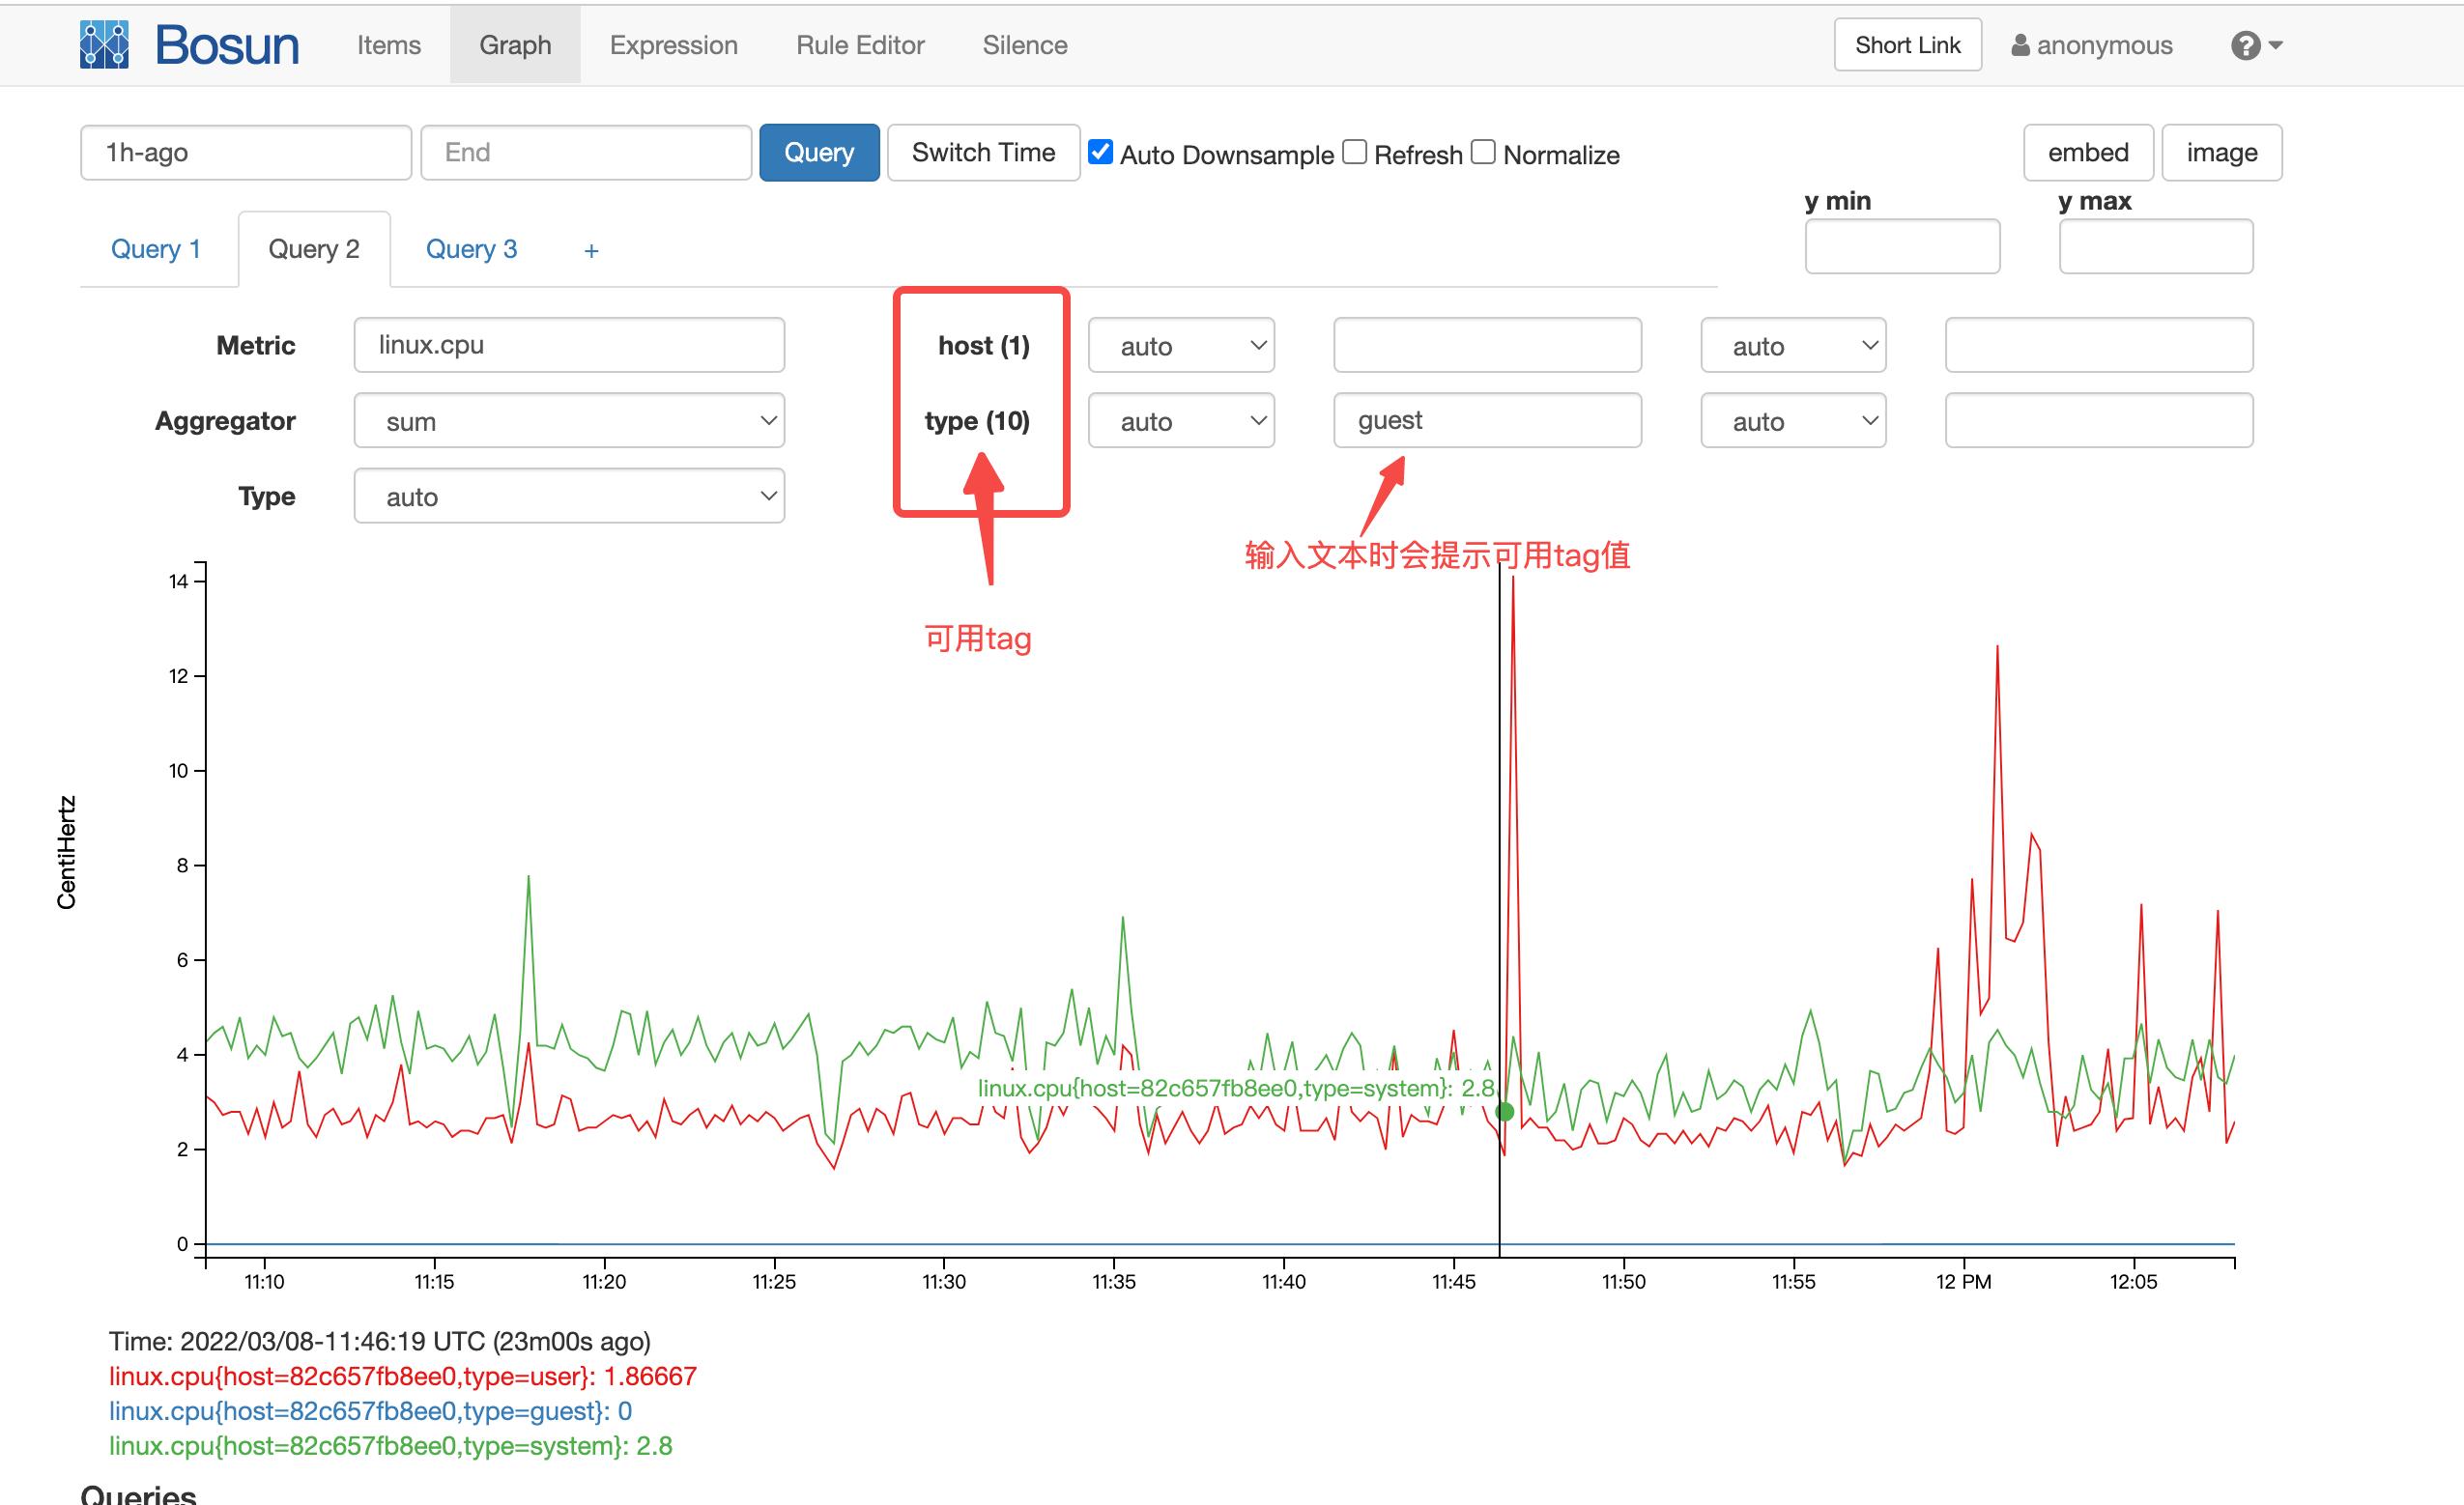Click the 12 PM axis label
Screen dimensions: 2464x1505
1963,1282
